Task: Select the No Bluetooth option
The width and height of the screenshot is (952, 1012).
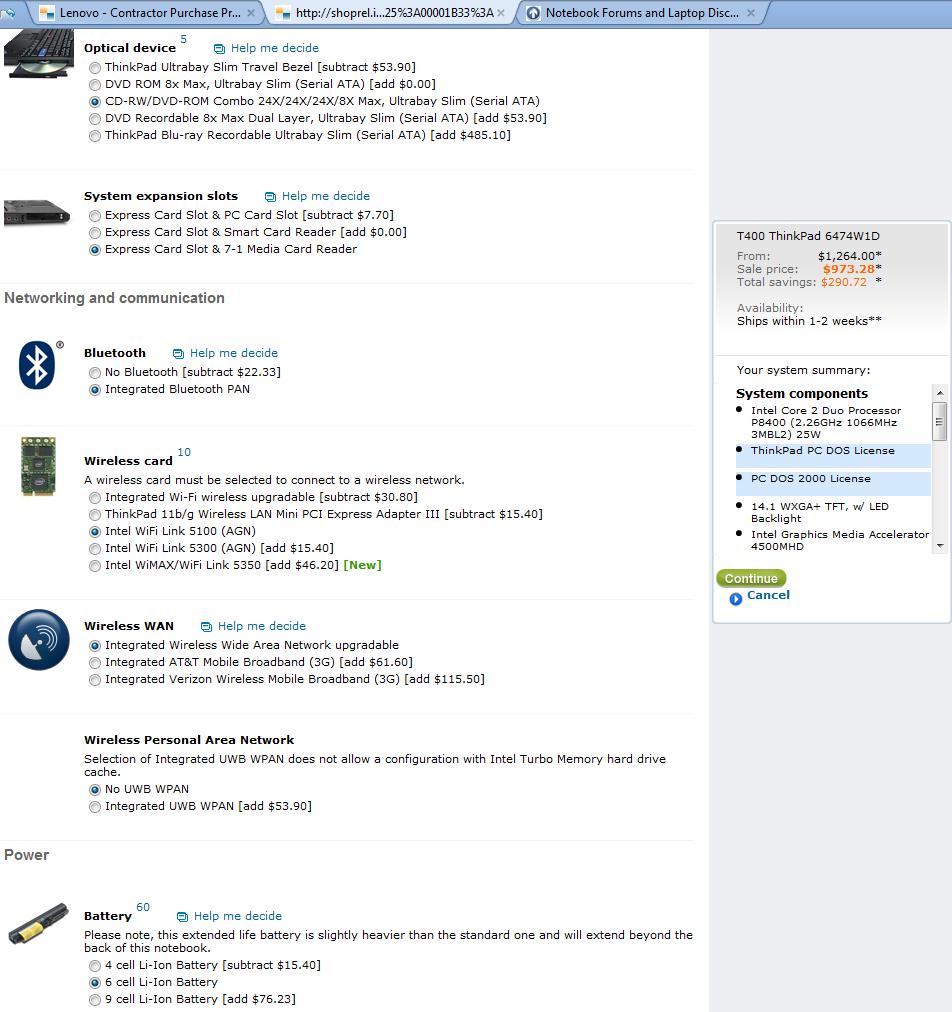Action: (95, 372)
